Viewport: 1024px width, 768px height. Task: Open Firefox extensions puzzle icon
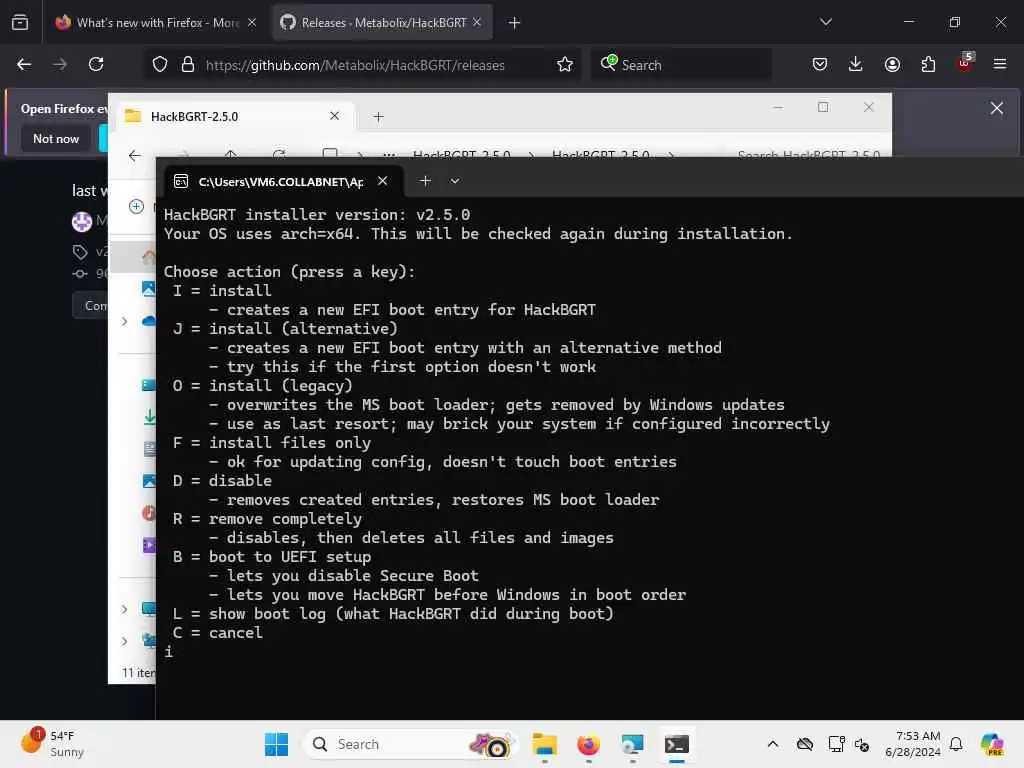[x=928, y=64]
